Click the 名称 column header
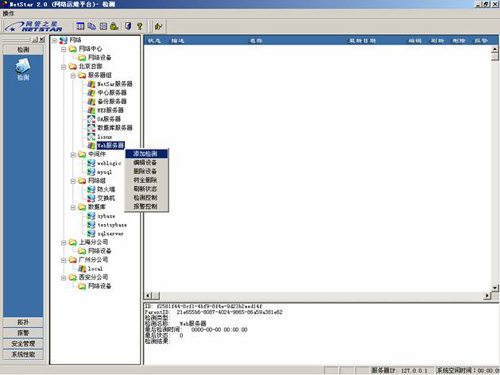The image size is (500, 375). (256, 41)
